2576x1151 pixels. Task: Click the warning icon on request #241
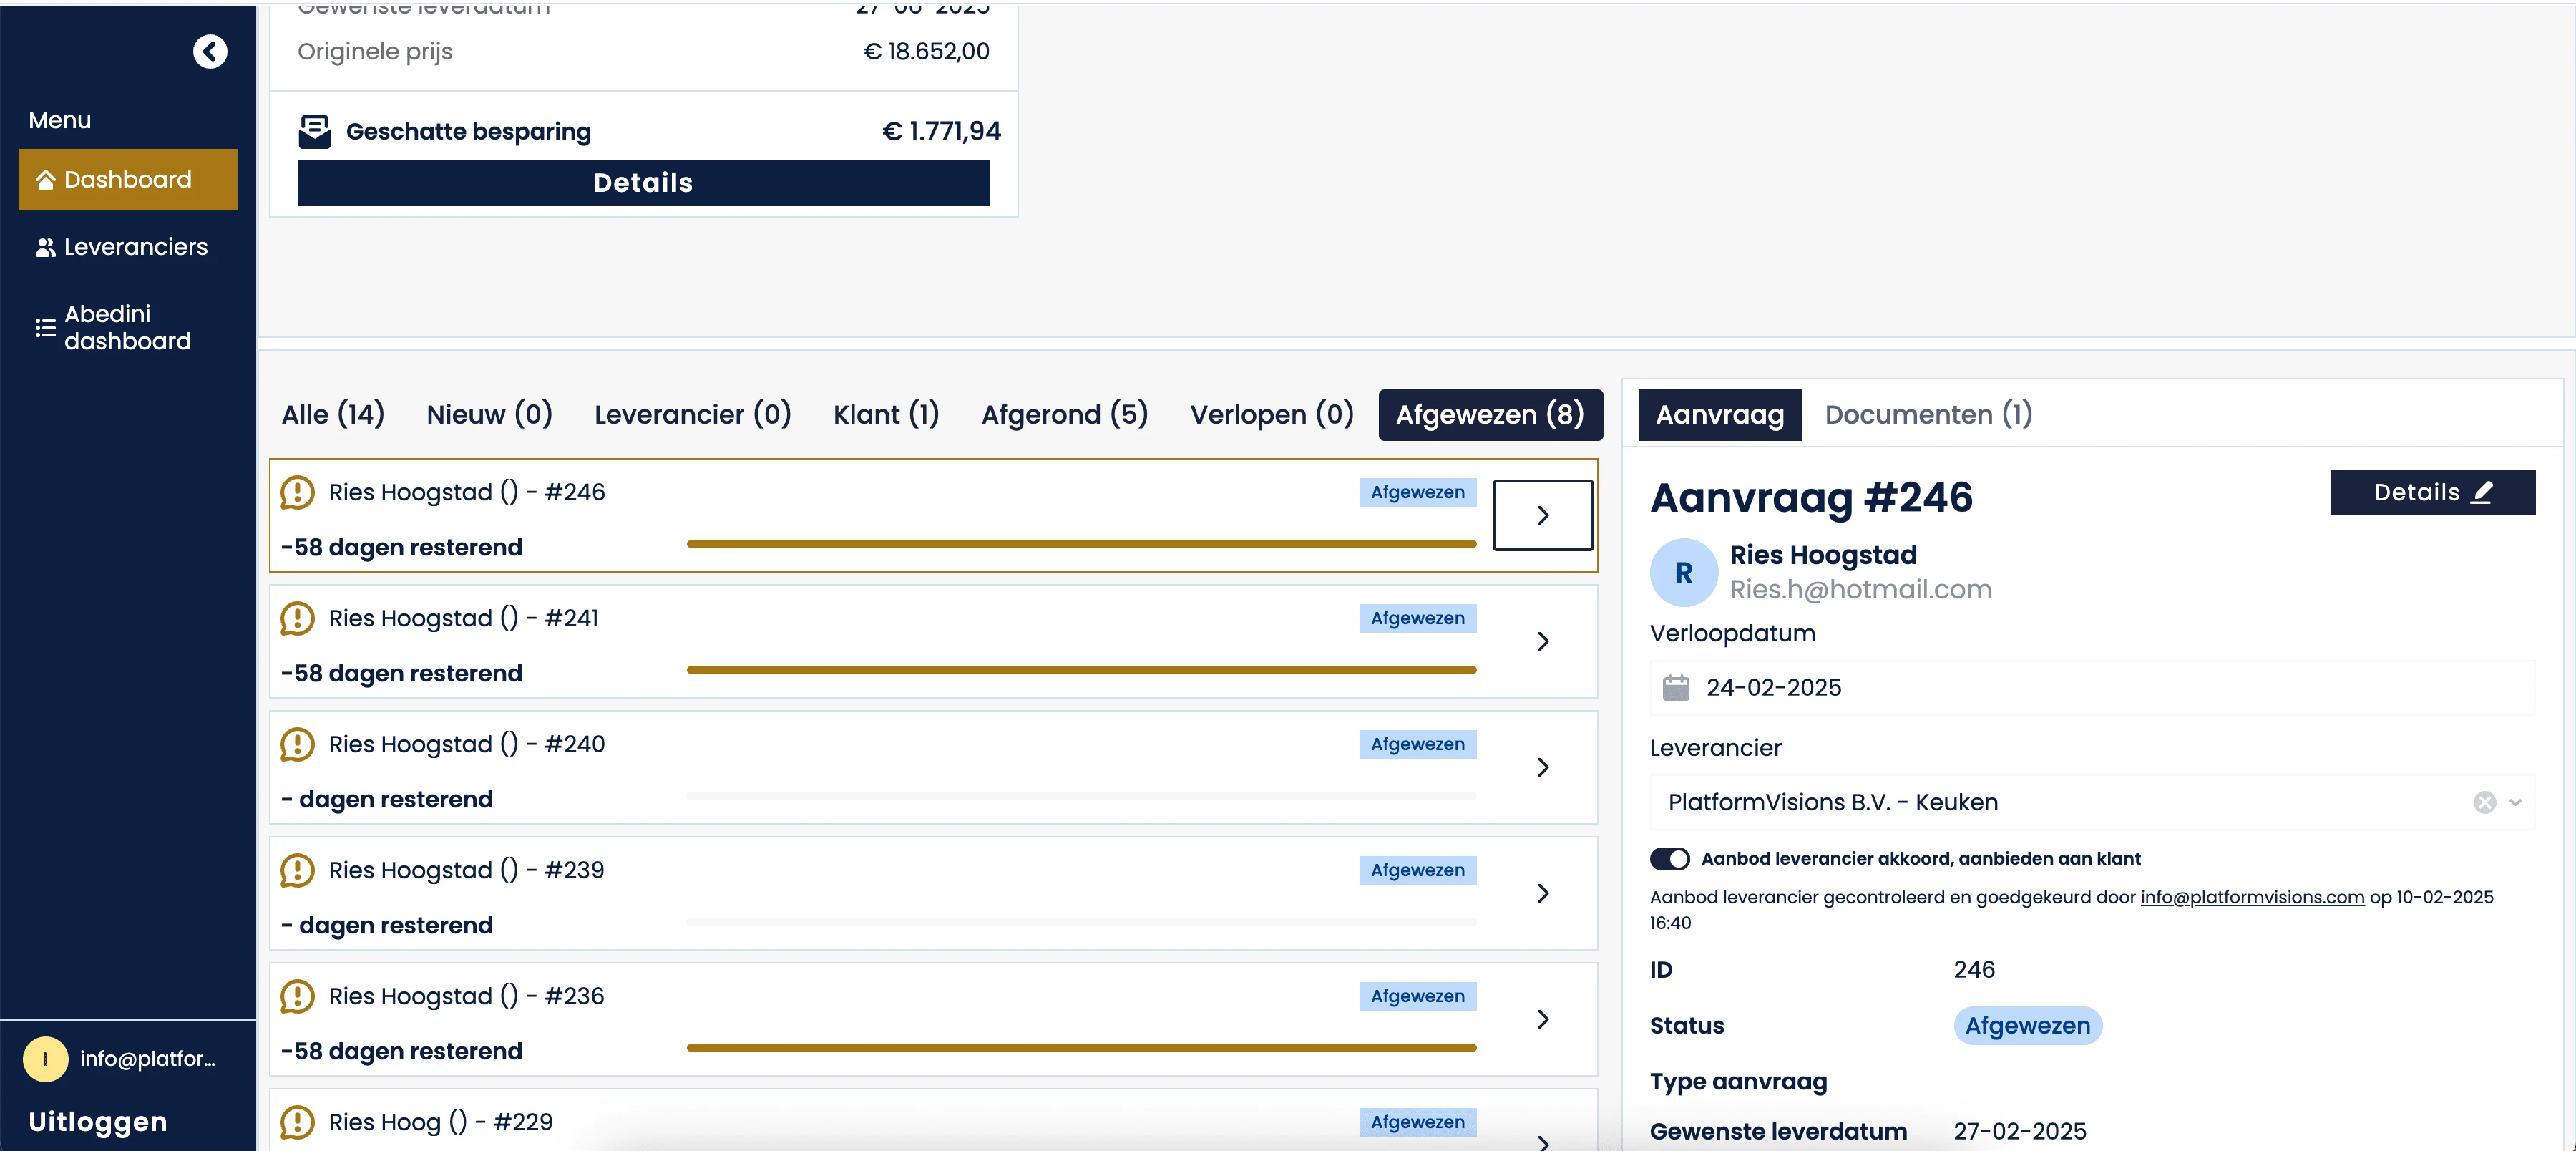click(297, 618)
